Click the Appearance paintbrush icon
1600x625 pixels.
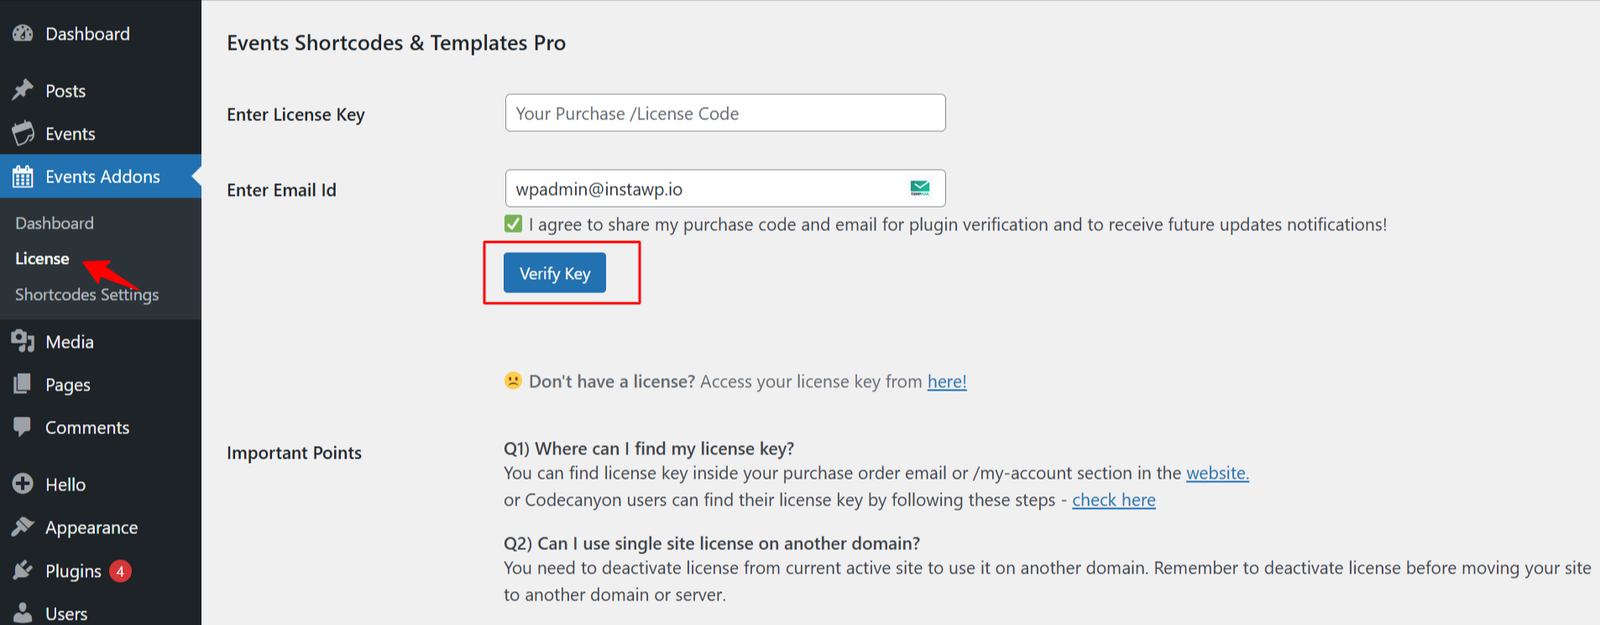(23, 527)
